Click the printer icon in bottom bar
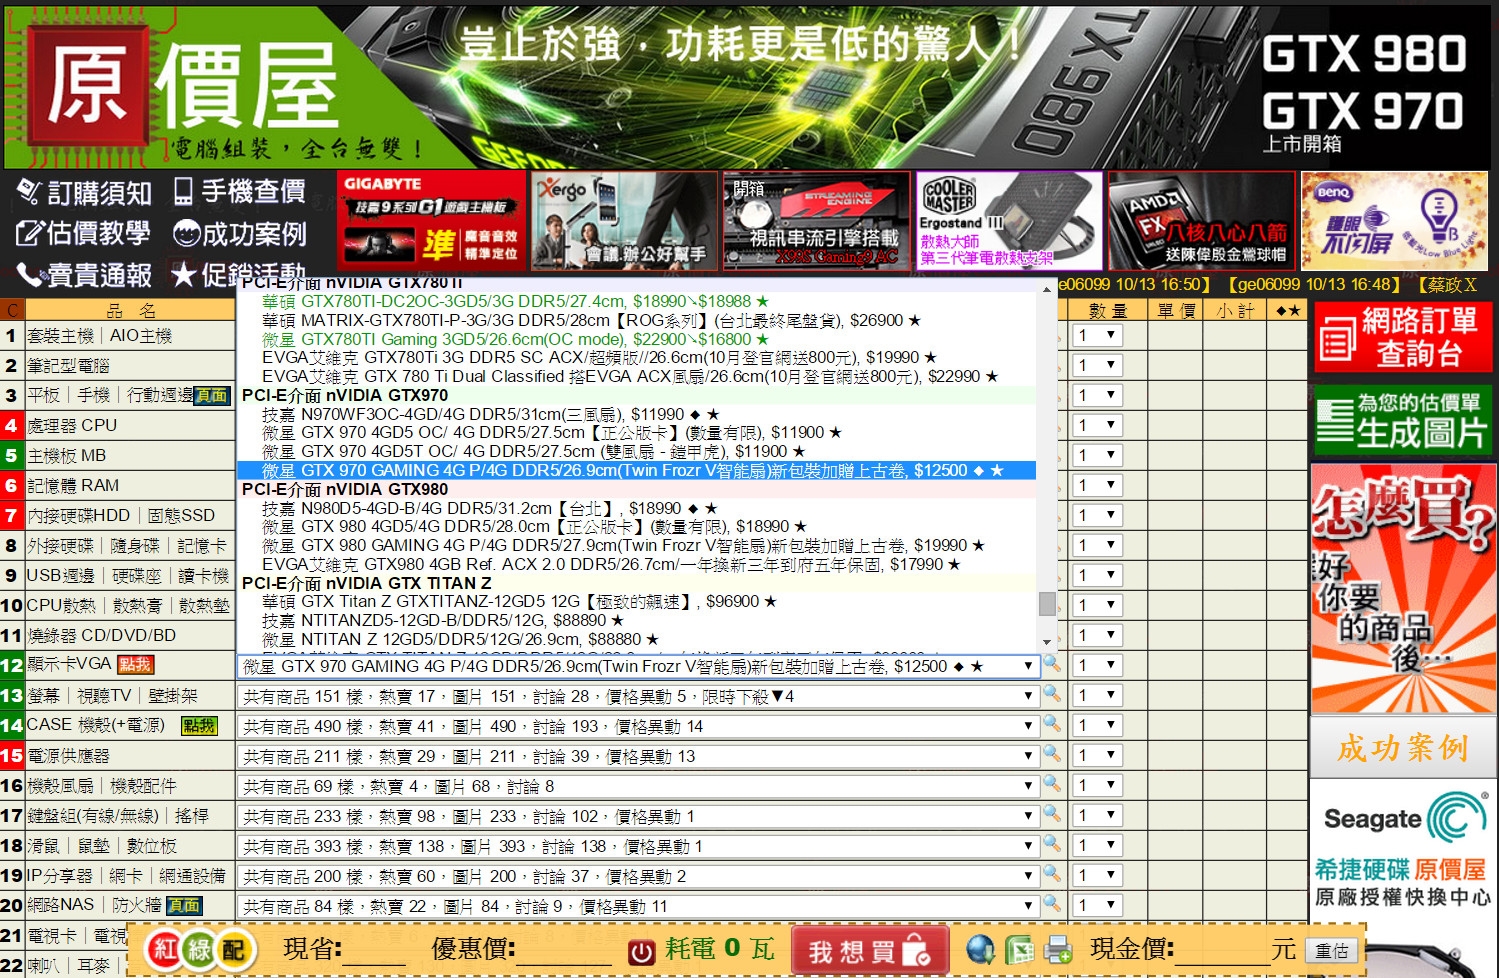 coord(1057,949)
